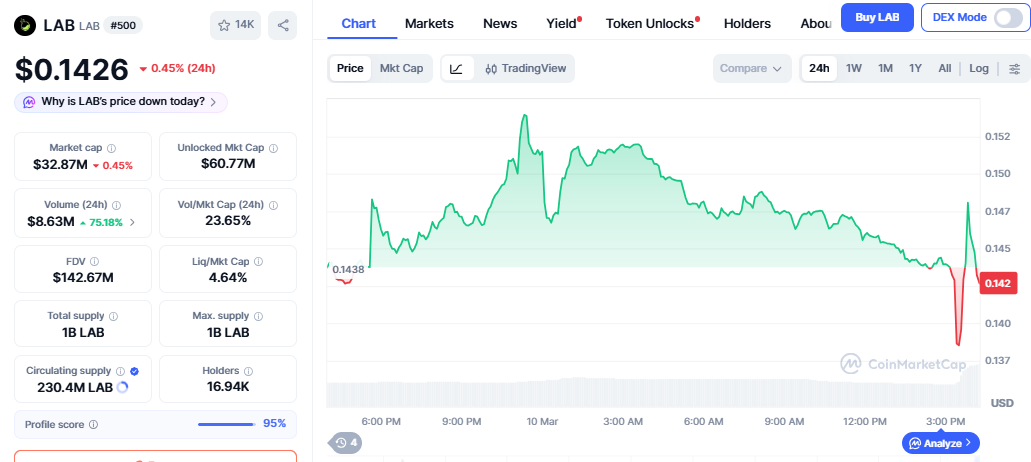The image size is (1031, 462).
Task: Select the All time range
Action: 945,68
